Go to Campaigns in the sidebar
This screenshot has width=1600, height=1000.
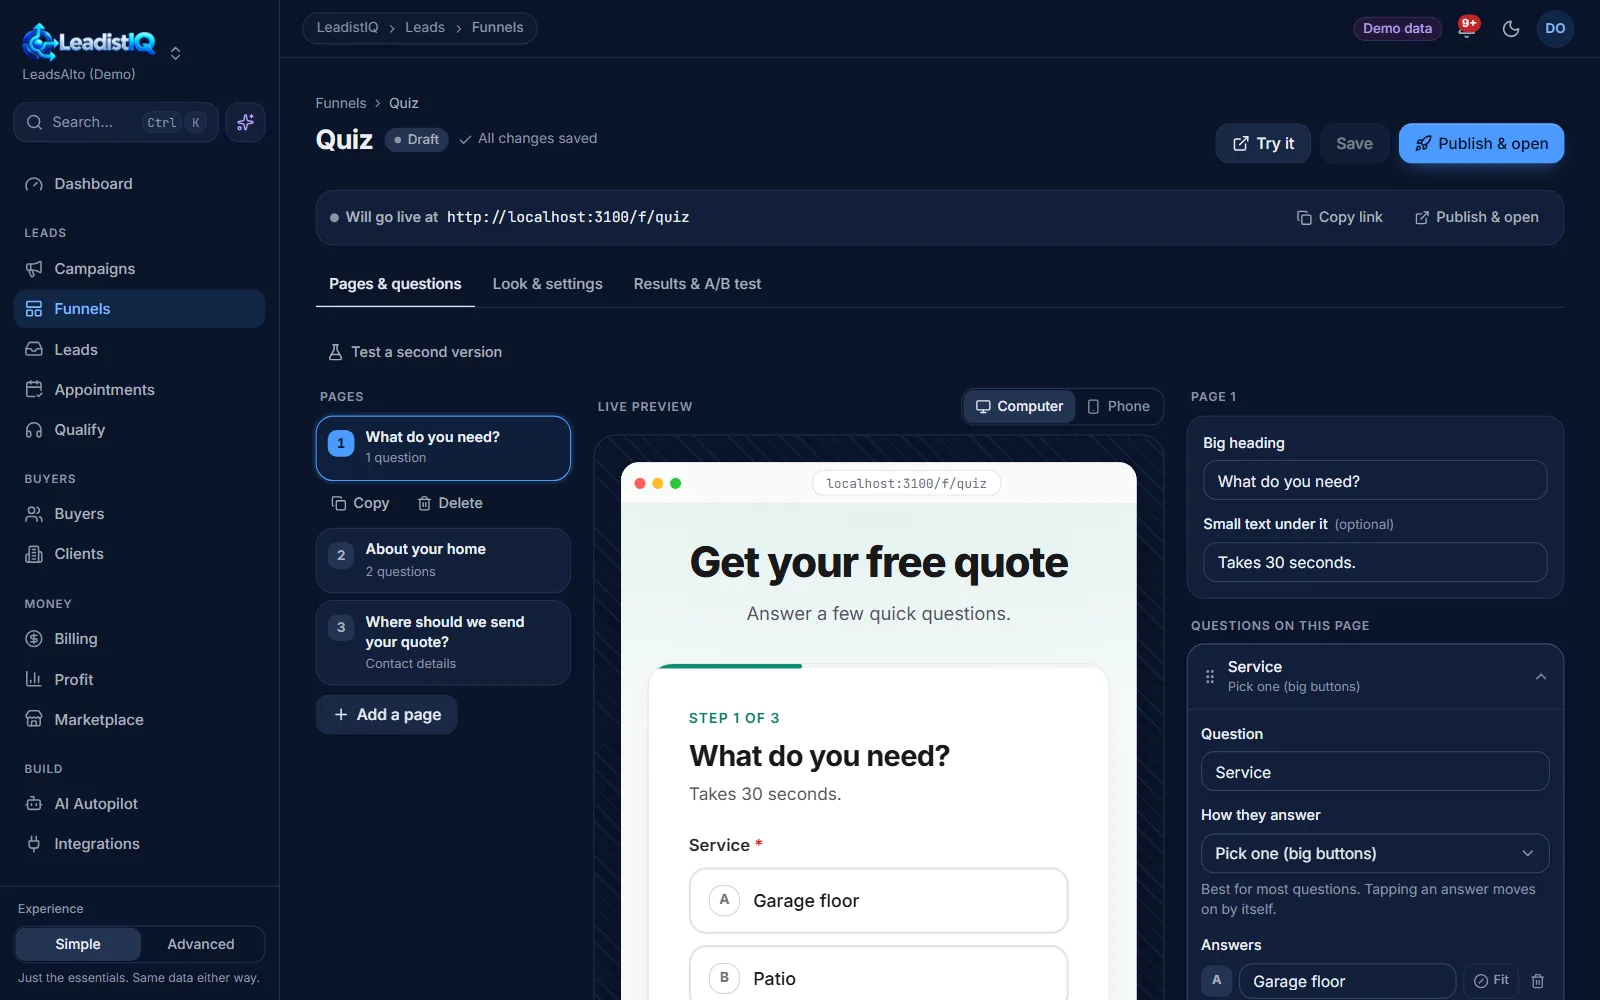pos(139,269)
